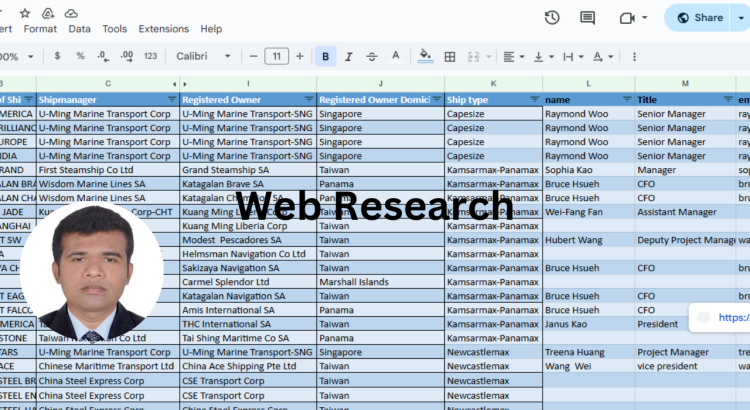750x410 pixels.
Task: Select cell 'First Steamship Co Ltd'
Action: point(108,170)
